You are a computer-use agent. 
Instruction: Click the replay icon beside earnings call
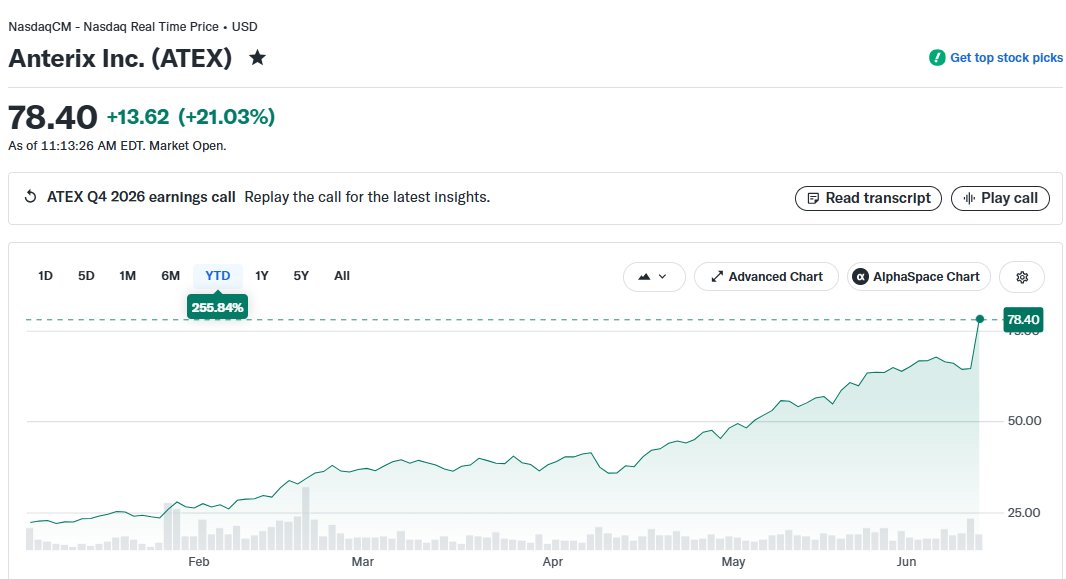(30, 197)
